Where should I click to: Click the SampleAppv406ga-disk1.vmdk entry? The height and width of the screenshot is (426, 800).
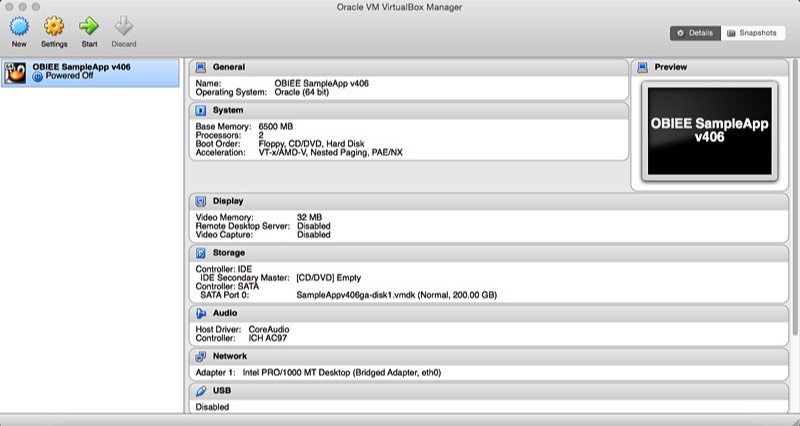[x=396, y=295]
